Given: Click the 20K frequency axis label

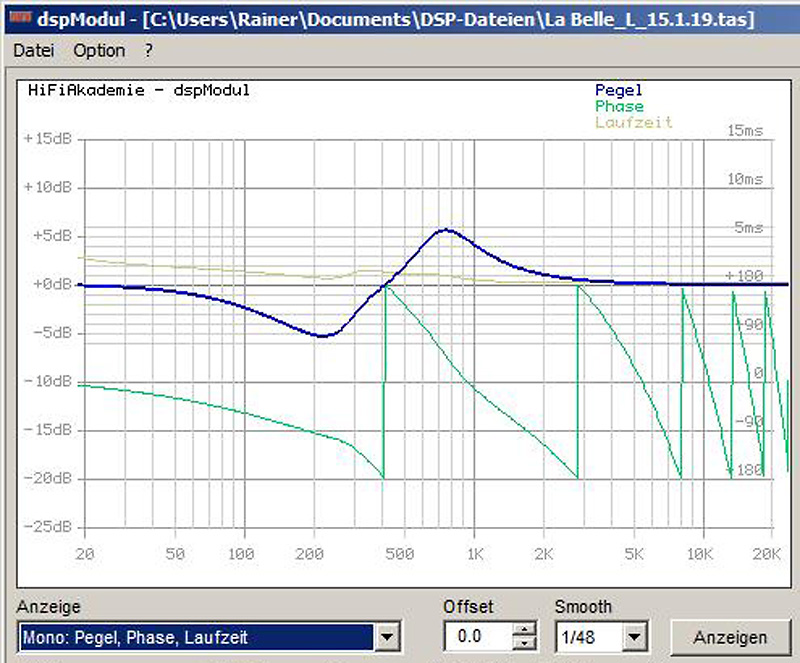Looking at the screenshot, I should pyautogui.click(x=767, y=554).
